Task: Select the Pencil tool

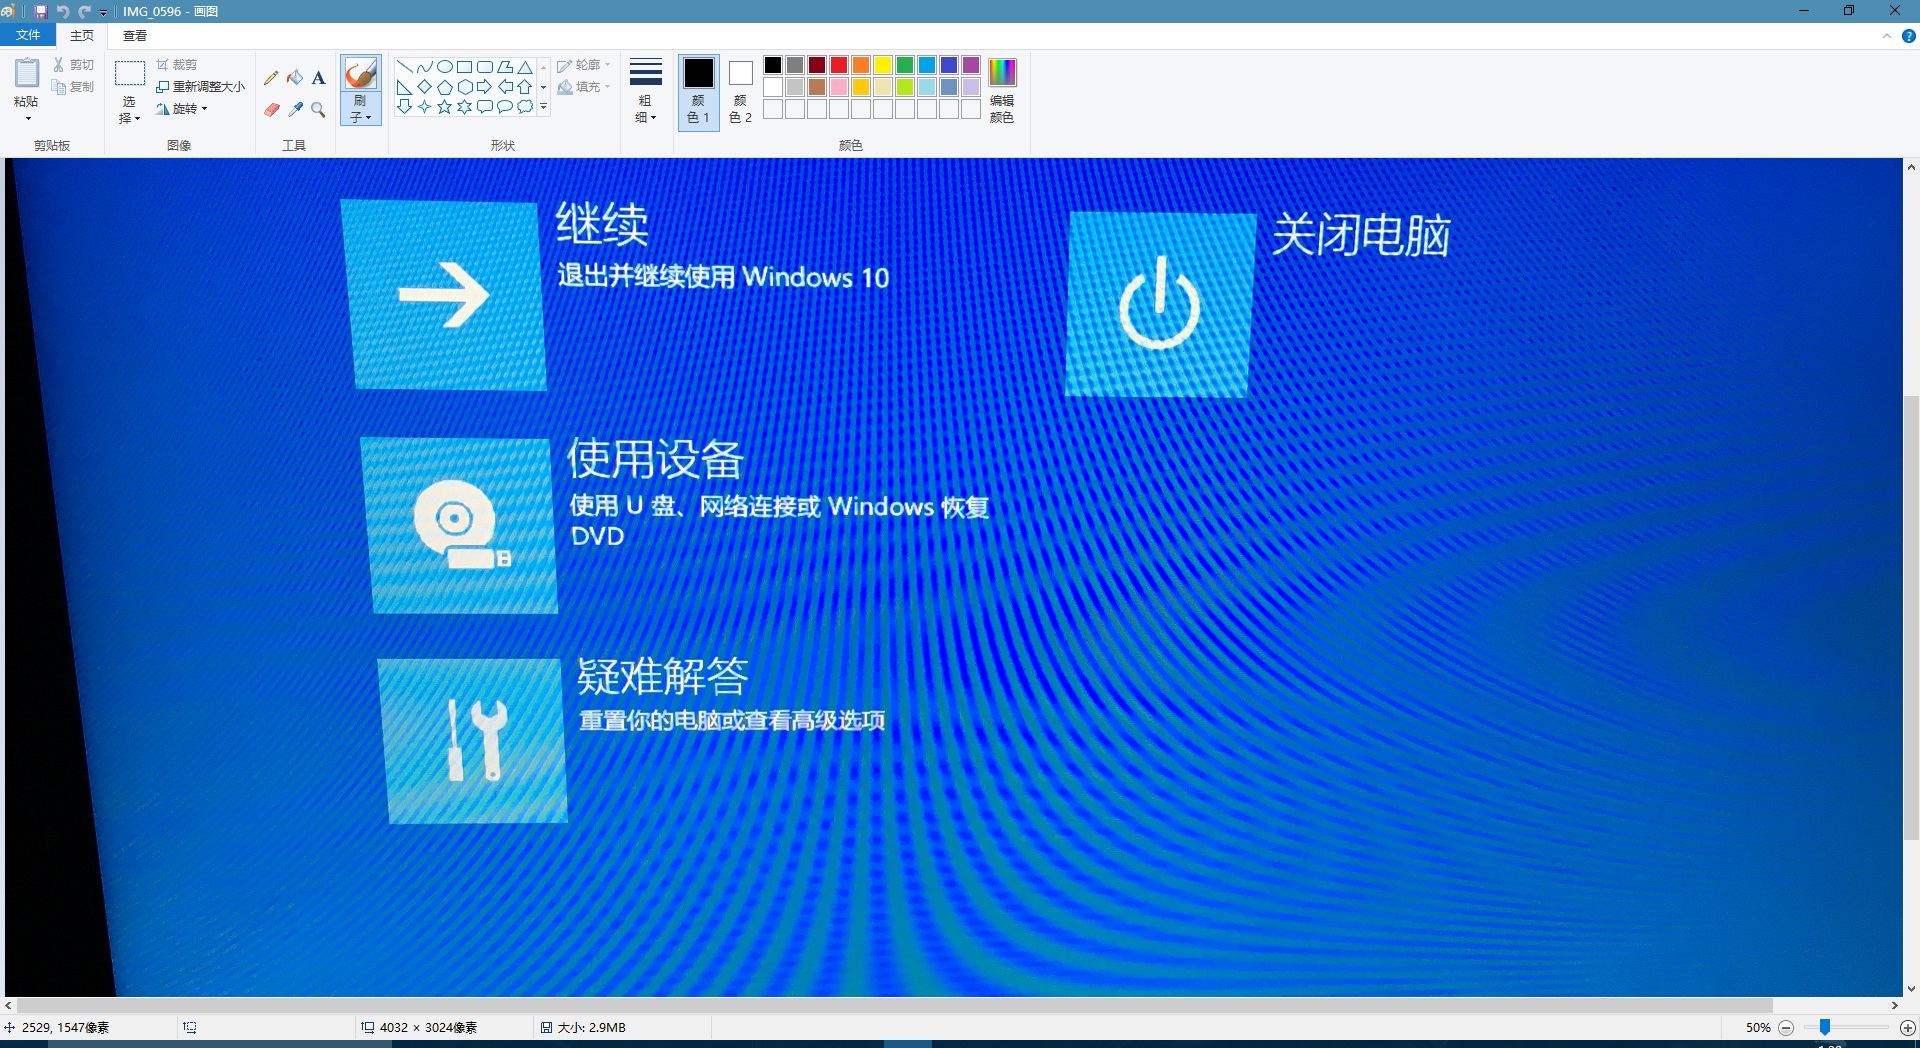Action: pos(271,77)
